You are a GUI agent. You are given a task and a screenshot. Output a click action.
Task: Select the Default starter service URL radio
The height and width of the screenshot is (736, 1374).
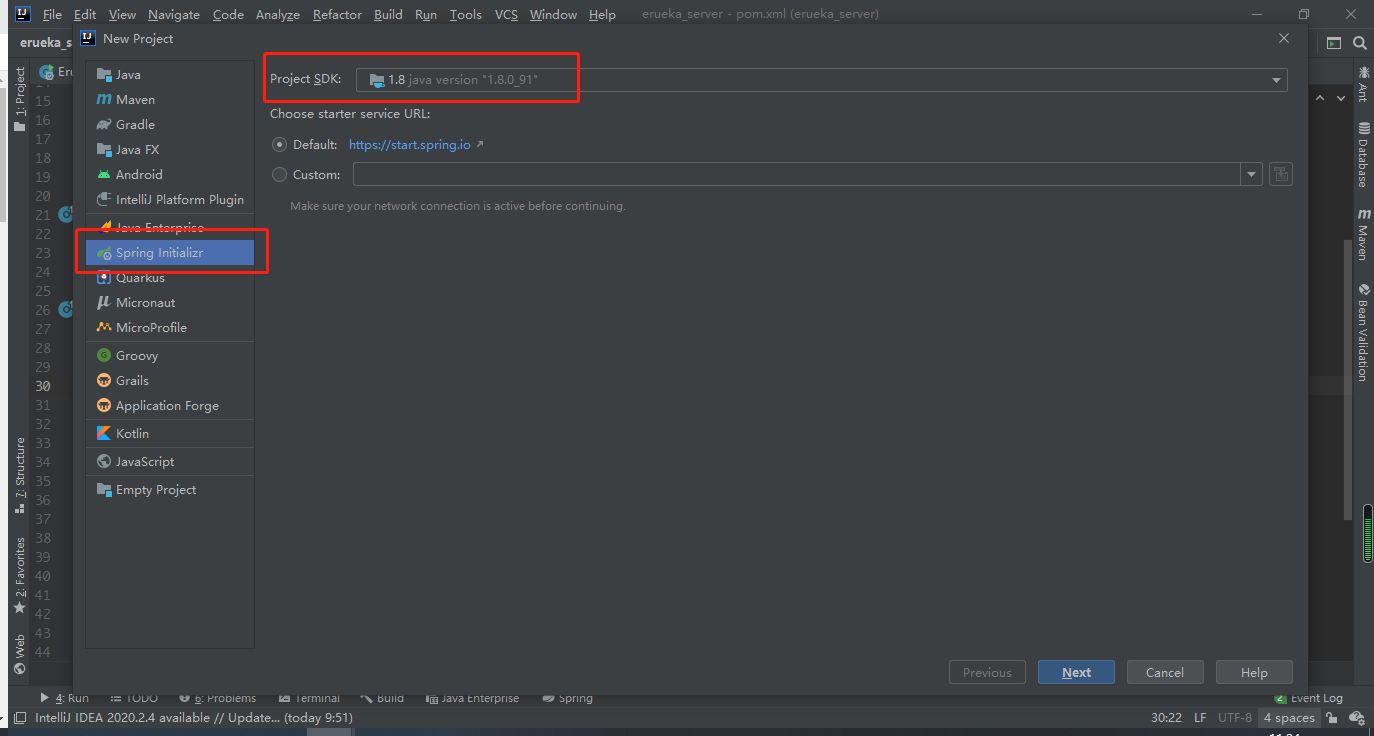[280, 145]
